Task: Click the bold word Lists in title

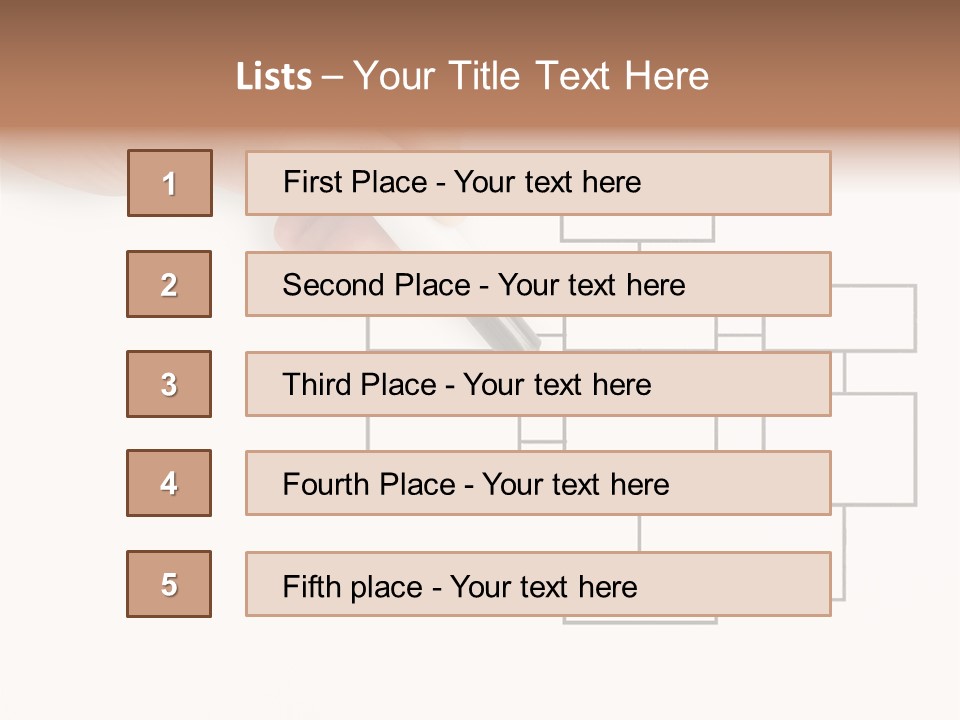Action: click(x=274, y=77)
